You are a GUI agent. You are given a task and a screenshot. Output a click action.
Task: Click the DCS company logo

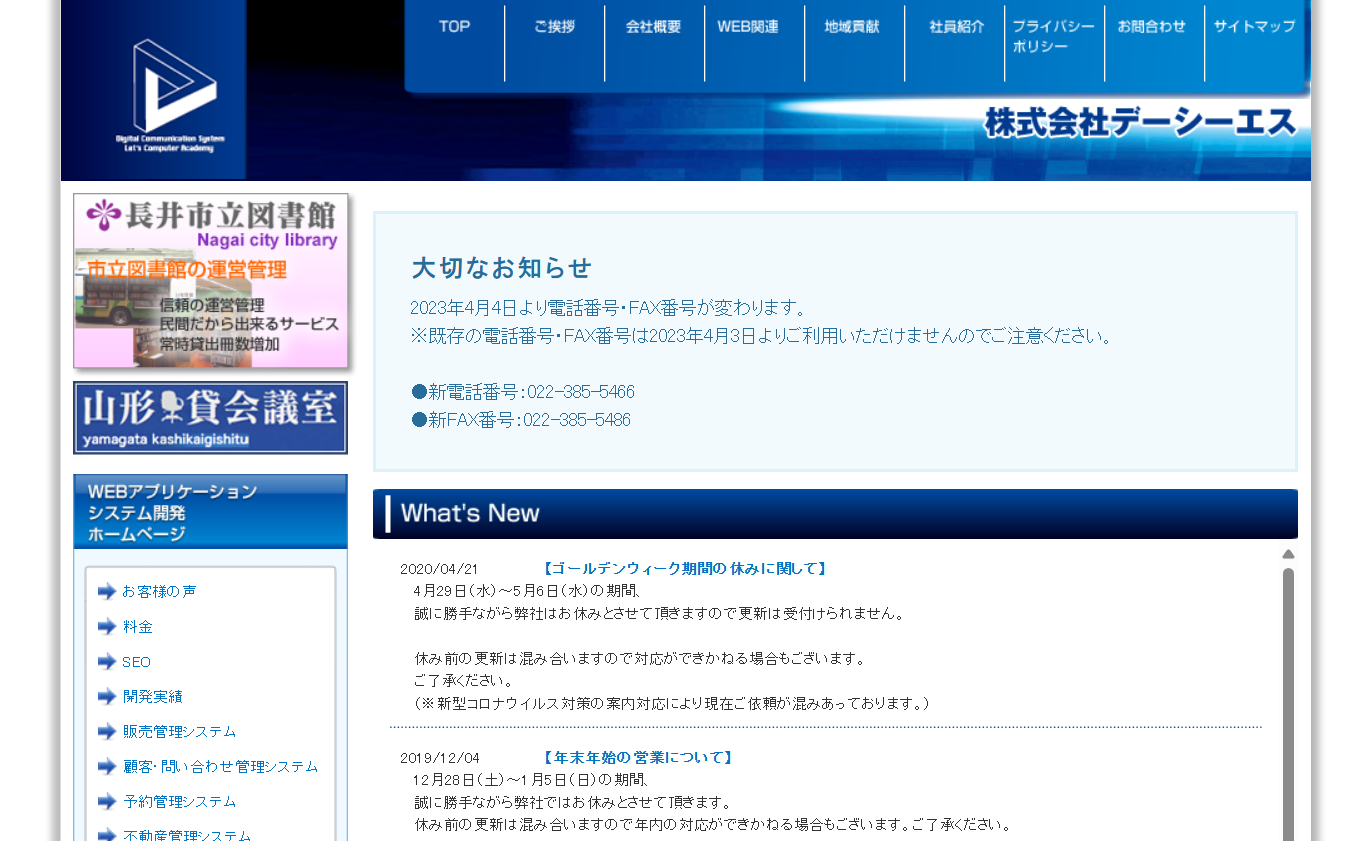(x=170, y=94)
